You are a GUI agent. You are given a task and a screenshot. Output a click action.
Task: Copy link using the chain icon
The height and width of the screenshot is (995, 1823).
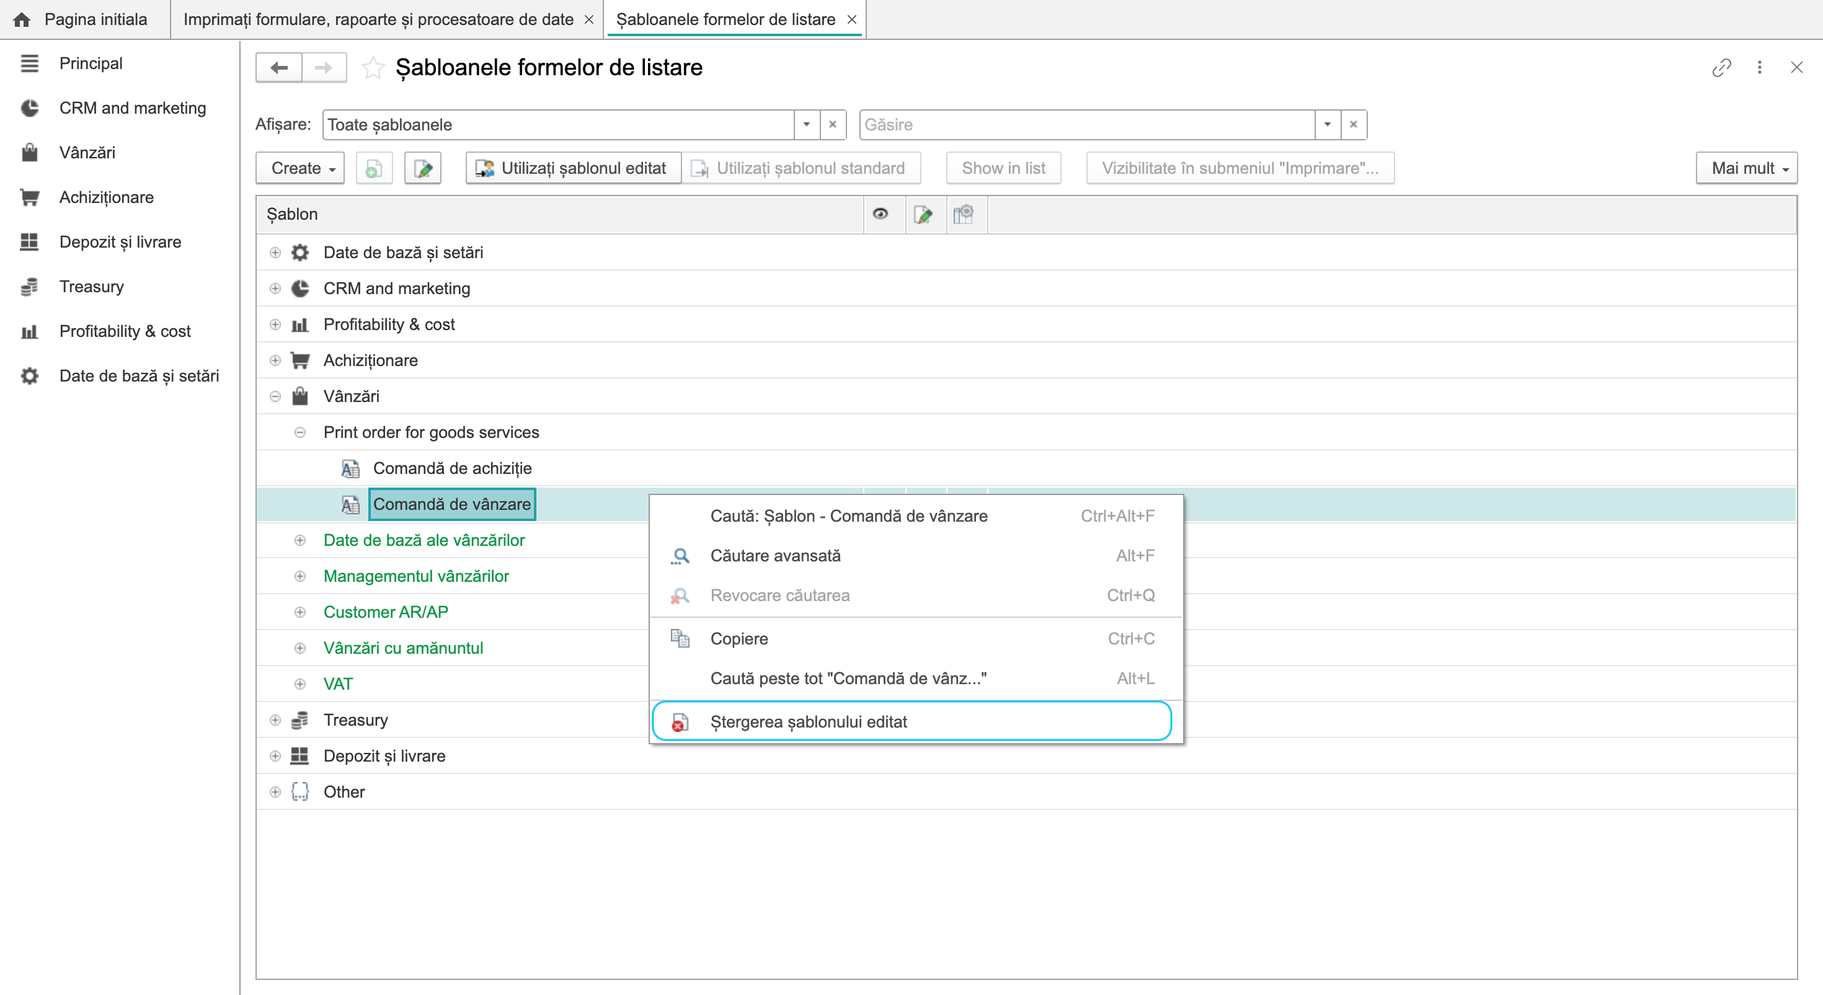coord(1721,68)
